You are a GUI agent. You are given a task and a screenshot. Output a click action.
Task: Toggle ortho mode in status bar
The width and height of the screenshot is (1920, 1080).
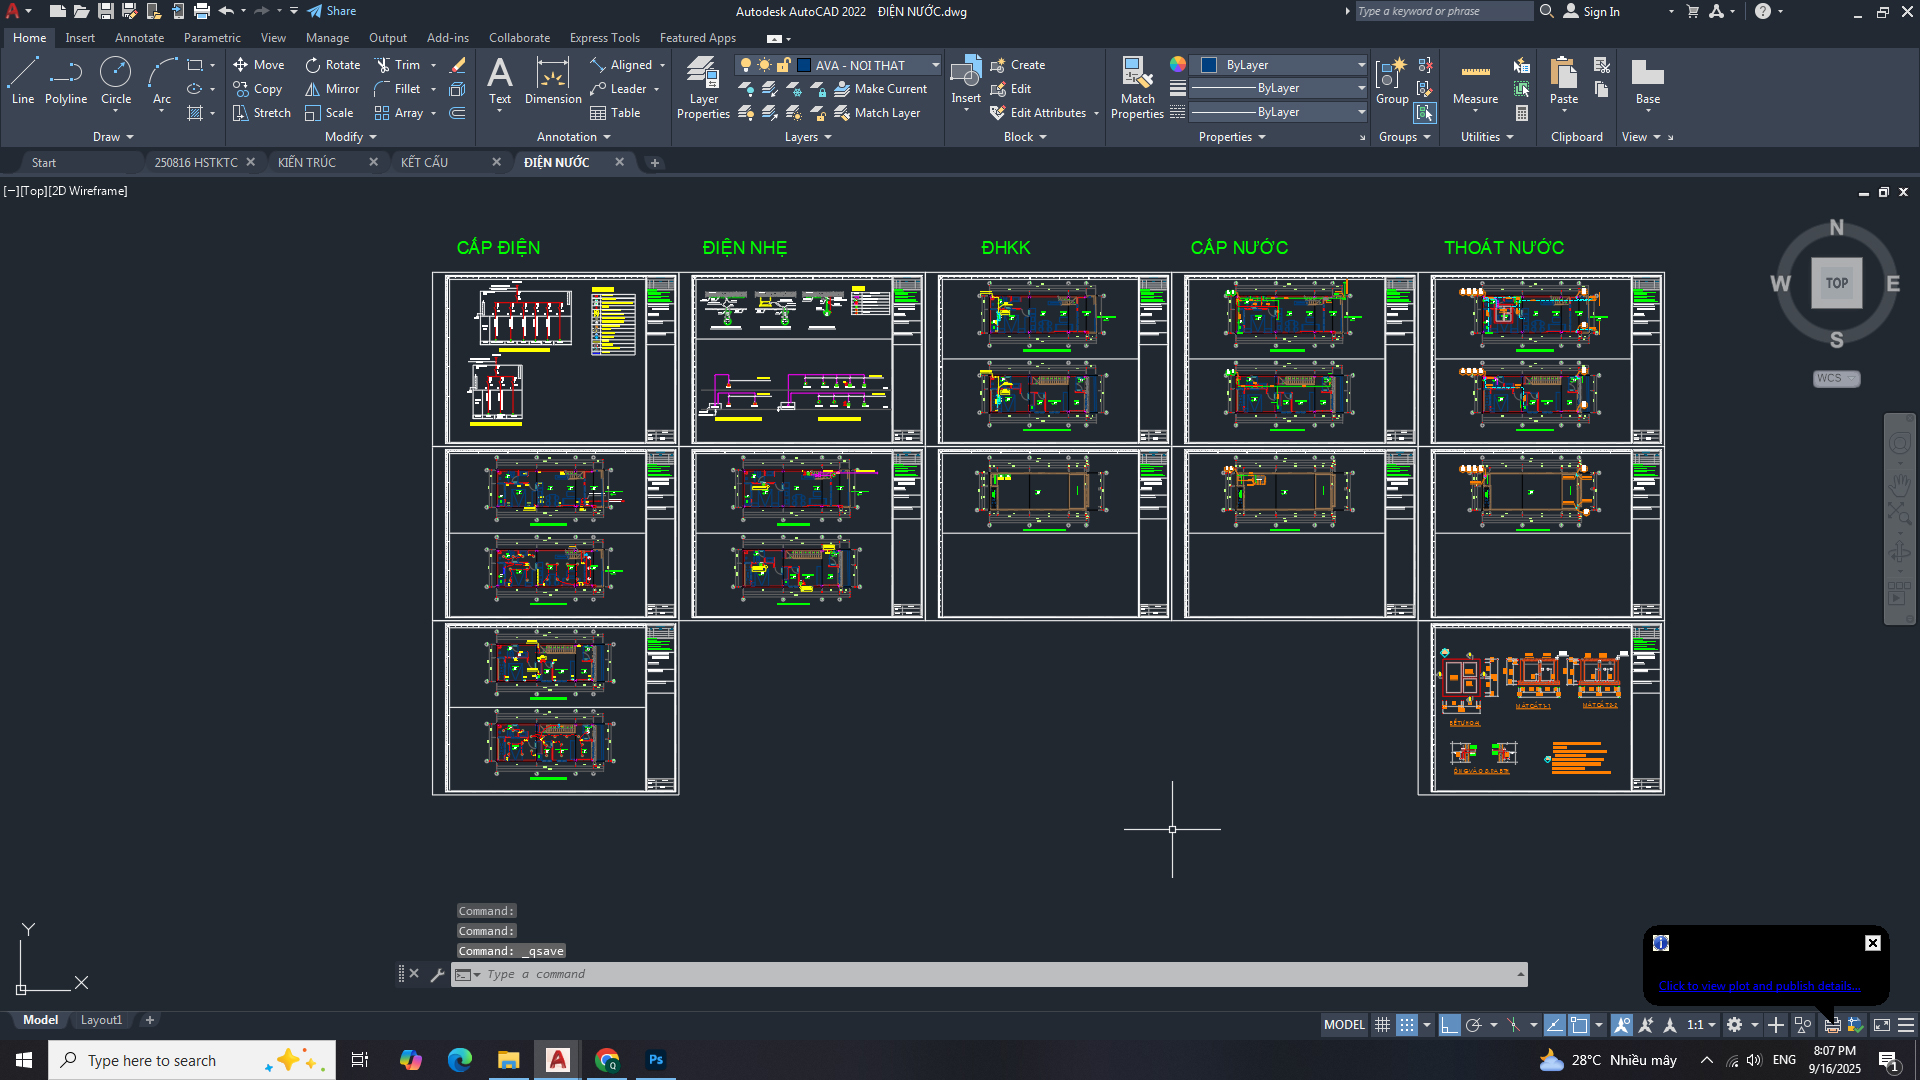coord(1449,1025)
